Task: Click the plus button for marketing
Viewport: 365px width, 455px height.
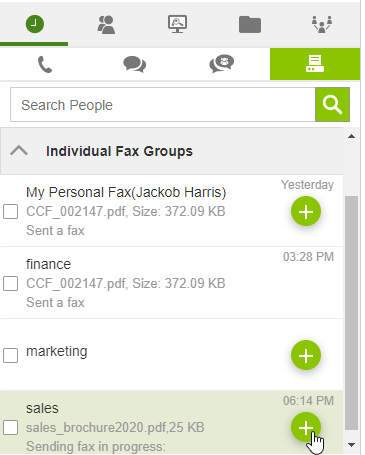Action: (x=306, y=355)
